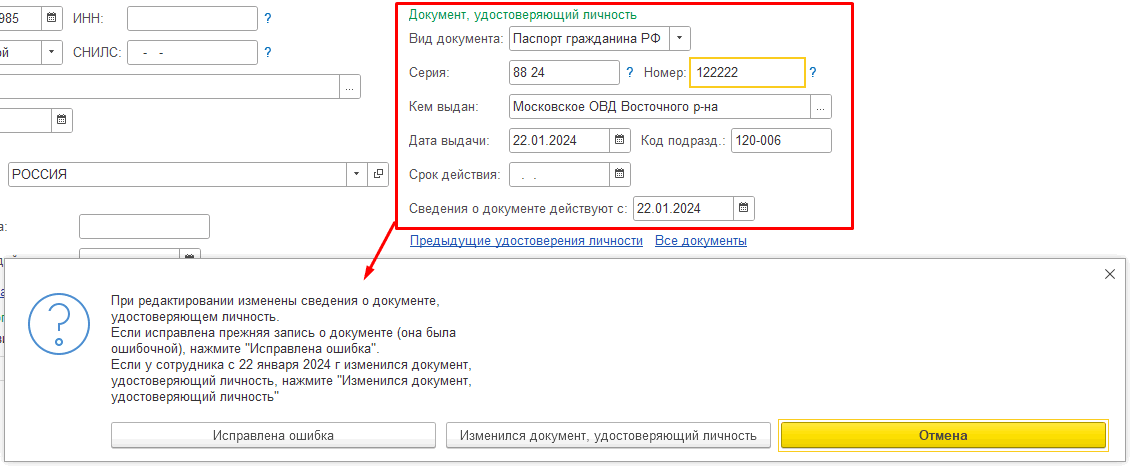This screenshot has width=1131, height=466.
Task: Click help question mark beside Серия field
Action: (630, 72)
